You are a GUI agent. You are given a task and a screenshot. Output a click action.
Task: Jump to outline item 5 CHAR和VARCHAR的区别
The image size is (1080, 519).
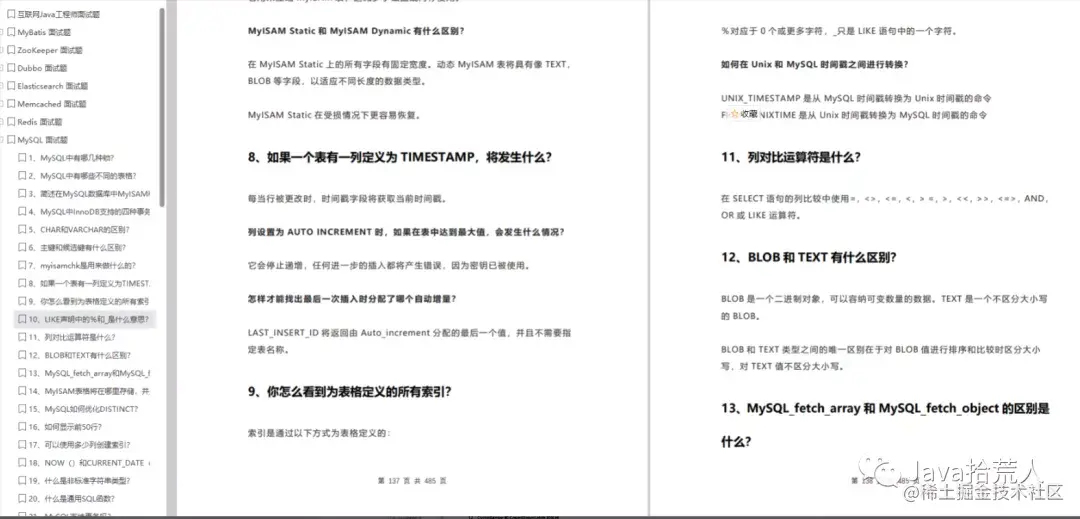pos(79,229)
